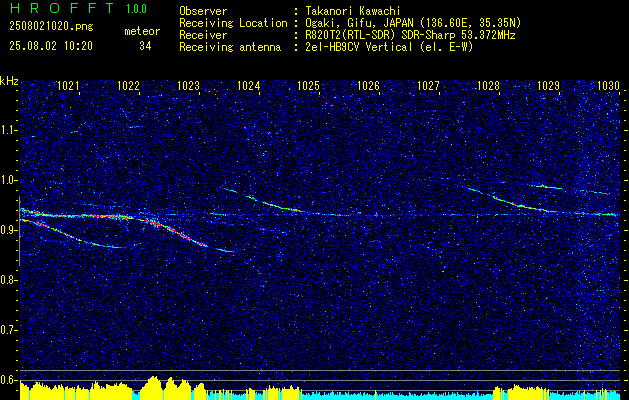Viewport: 629px width, 400px height.
Task: Click antenna text 2el-HB9CV Vertical
Action: (359, 47)
